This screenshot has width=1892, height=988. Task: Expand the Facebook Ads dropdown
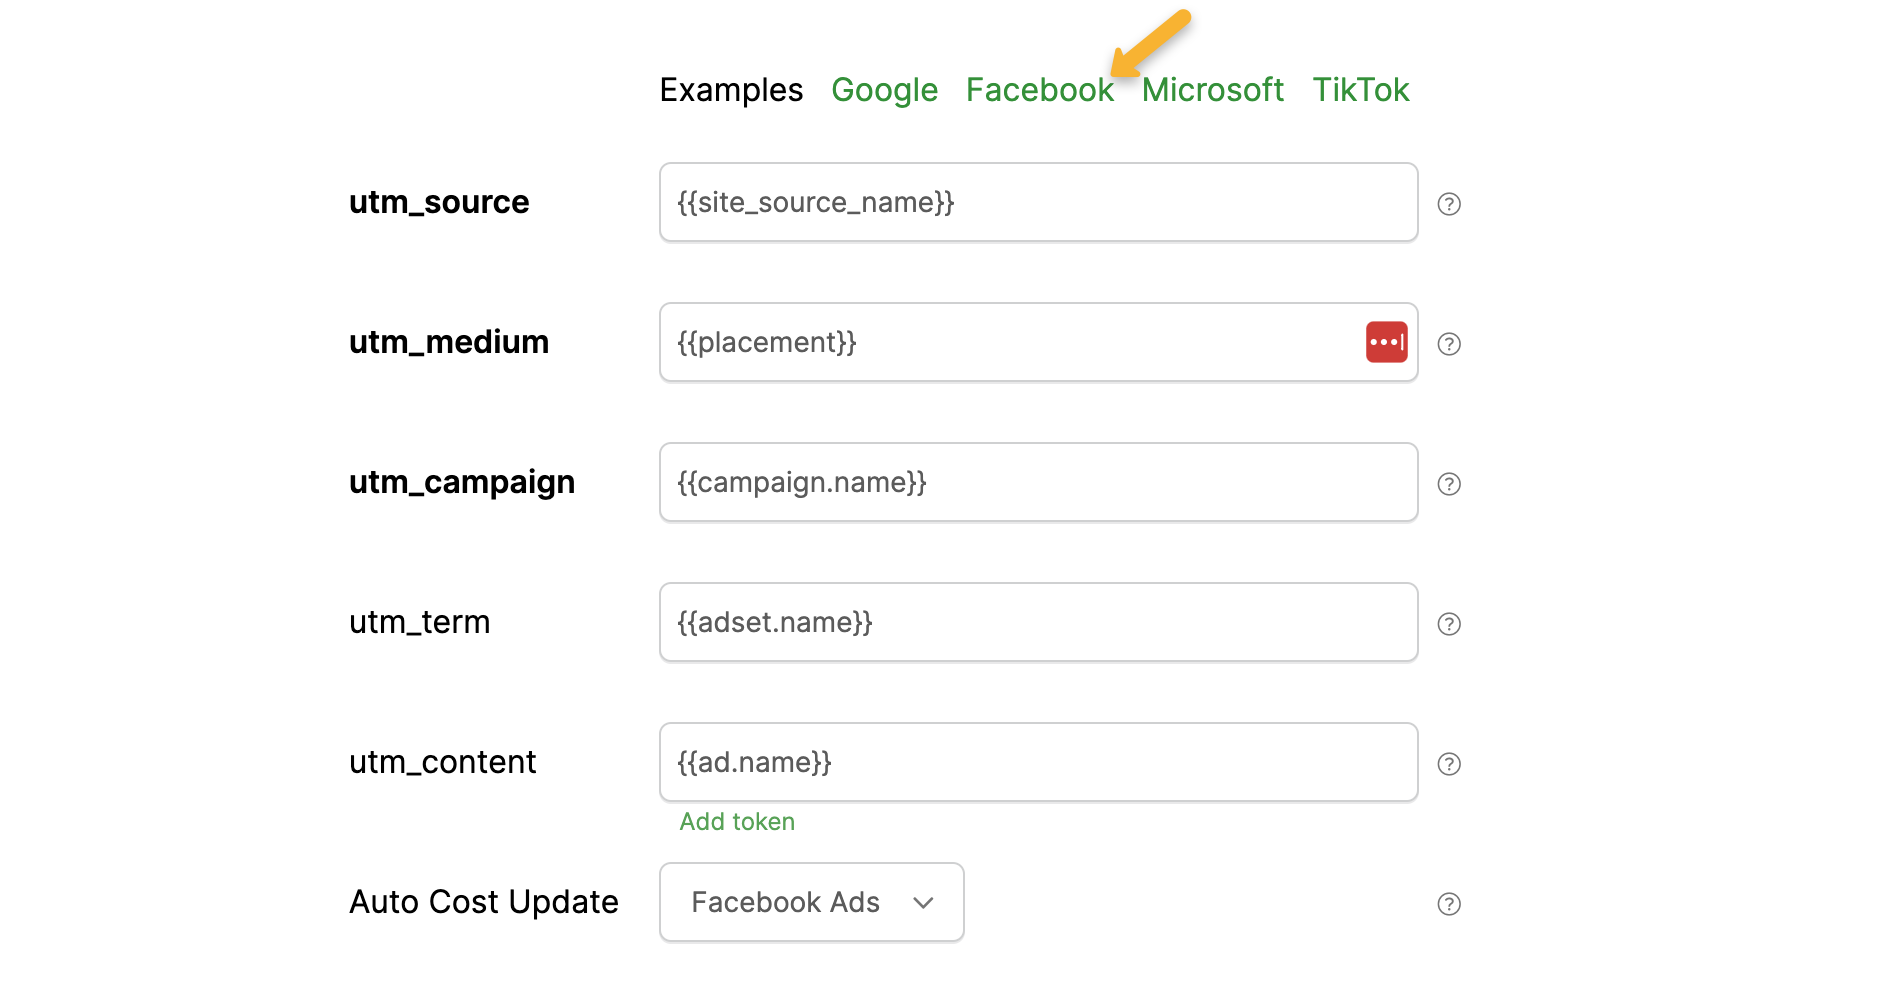coord(811,902)
